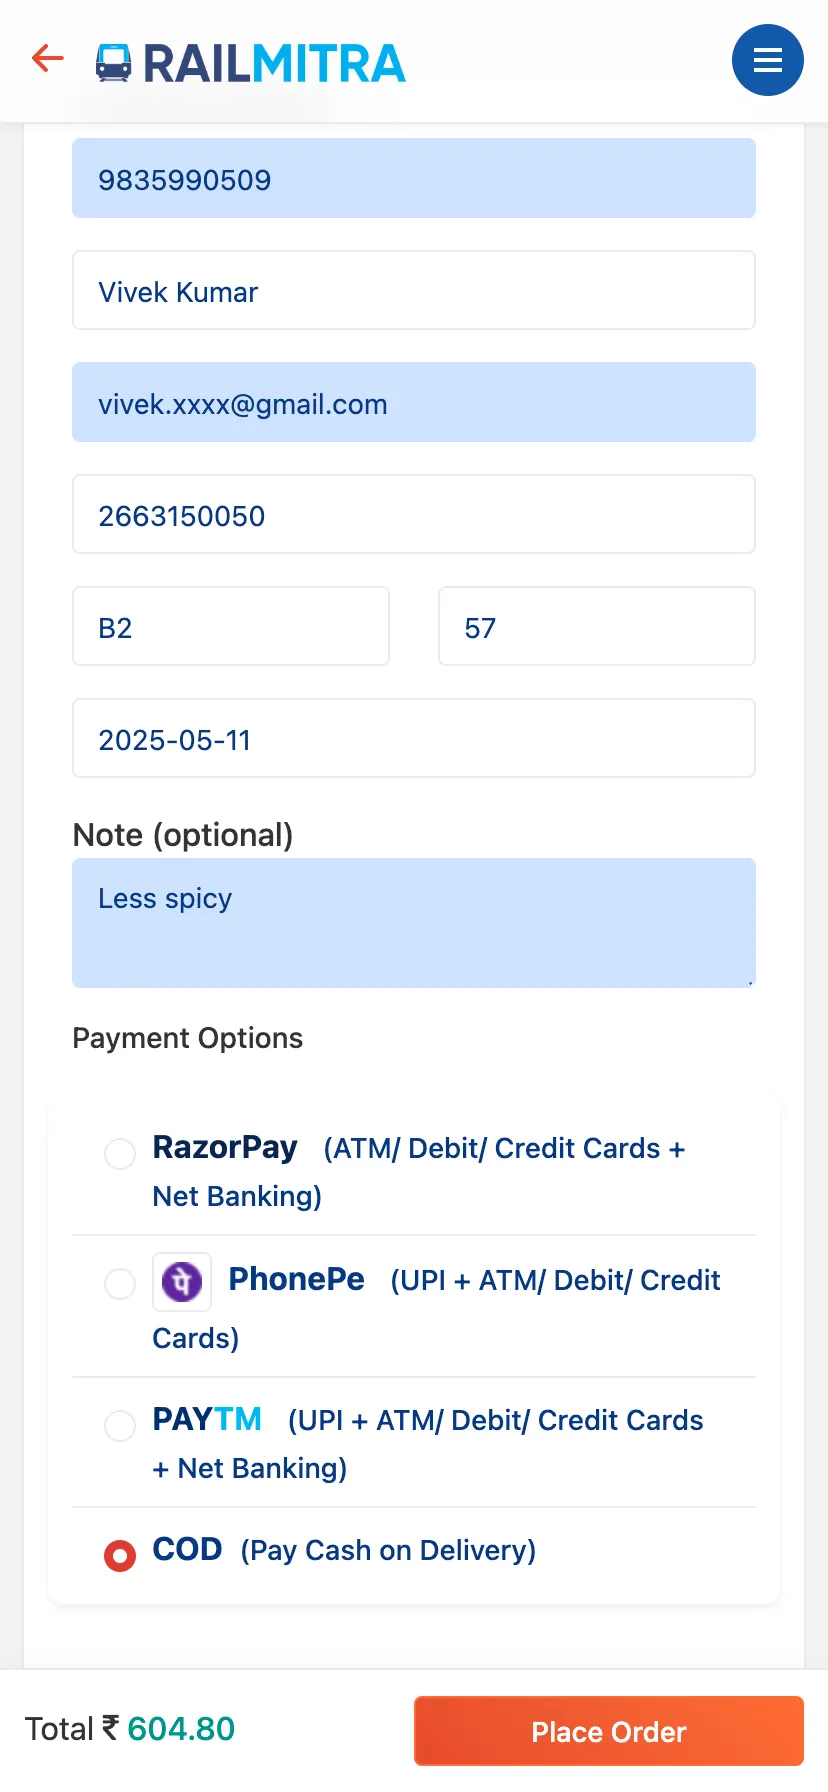Open the date field 2025-05-11
Viewport: 828px width, 1792px height.
[414, 738]
